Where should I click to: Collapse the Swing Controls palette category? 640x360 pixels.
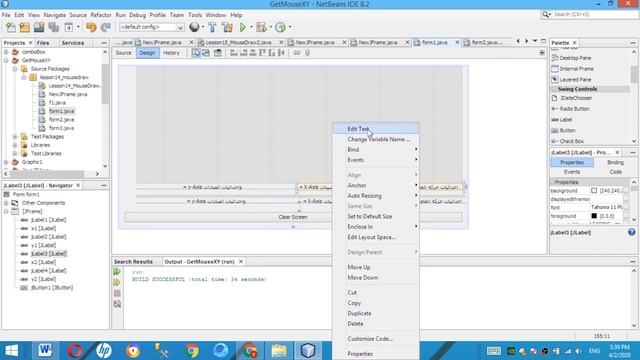554,89
